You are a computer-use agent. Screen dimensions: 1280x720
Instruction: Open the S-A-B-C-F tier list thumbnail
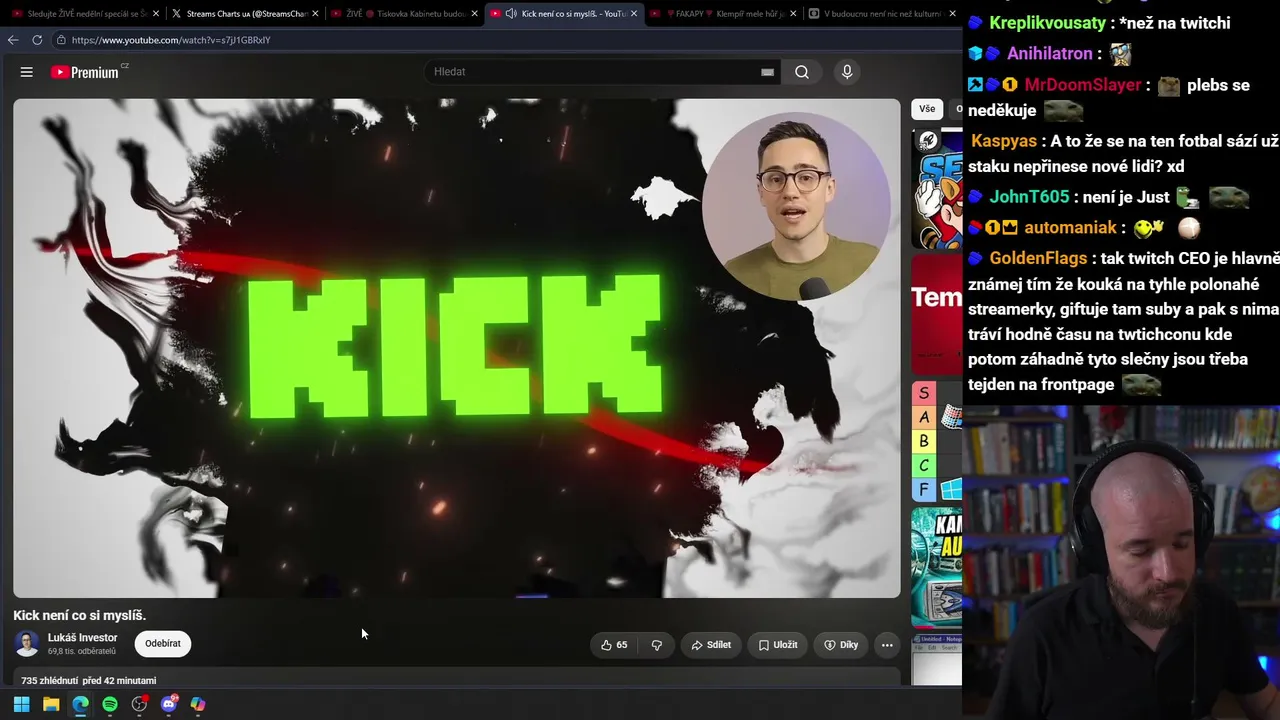[937, 441]
